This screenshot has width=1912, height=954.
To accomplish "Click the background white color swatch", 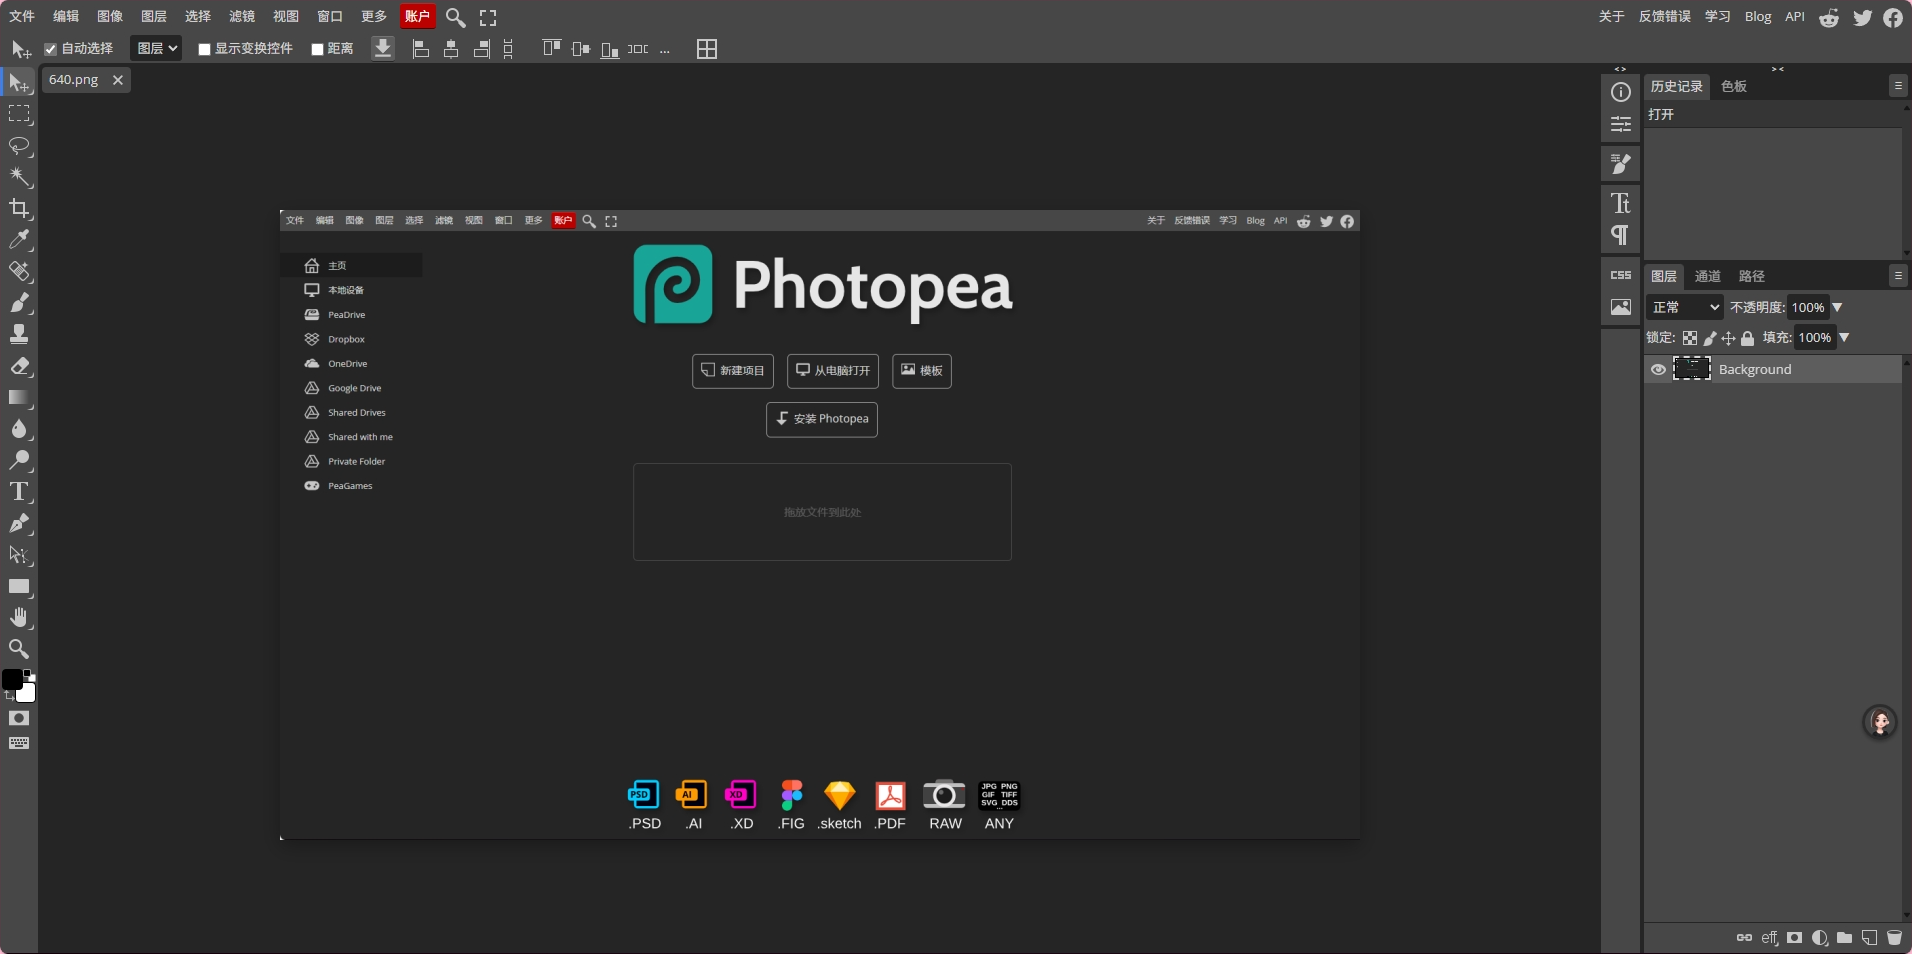I will coord(28,693).
